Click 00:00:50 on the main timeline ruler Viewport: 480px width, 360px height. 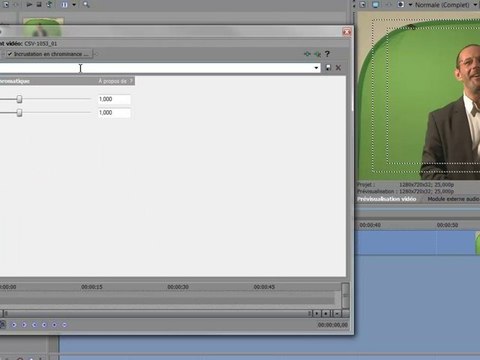[x=447, y=225]
